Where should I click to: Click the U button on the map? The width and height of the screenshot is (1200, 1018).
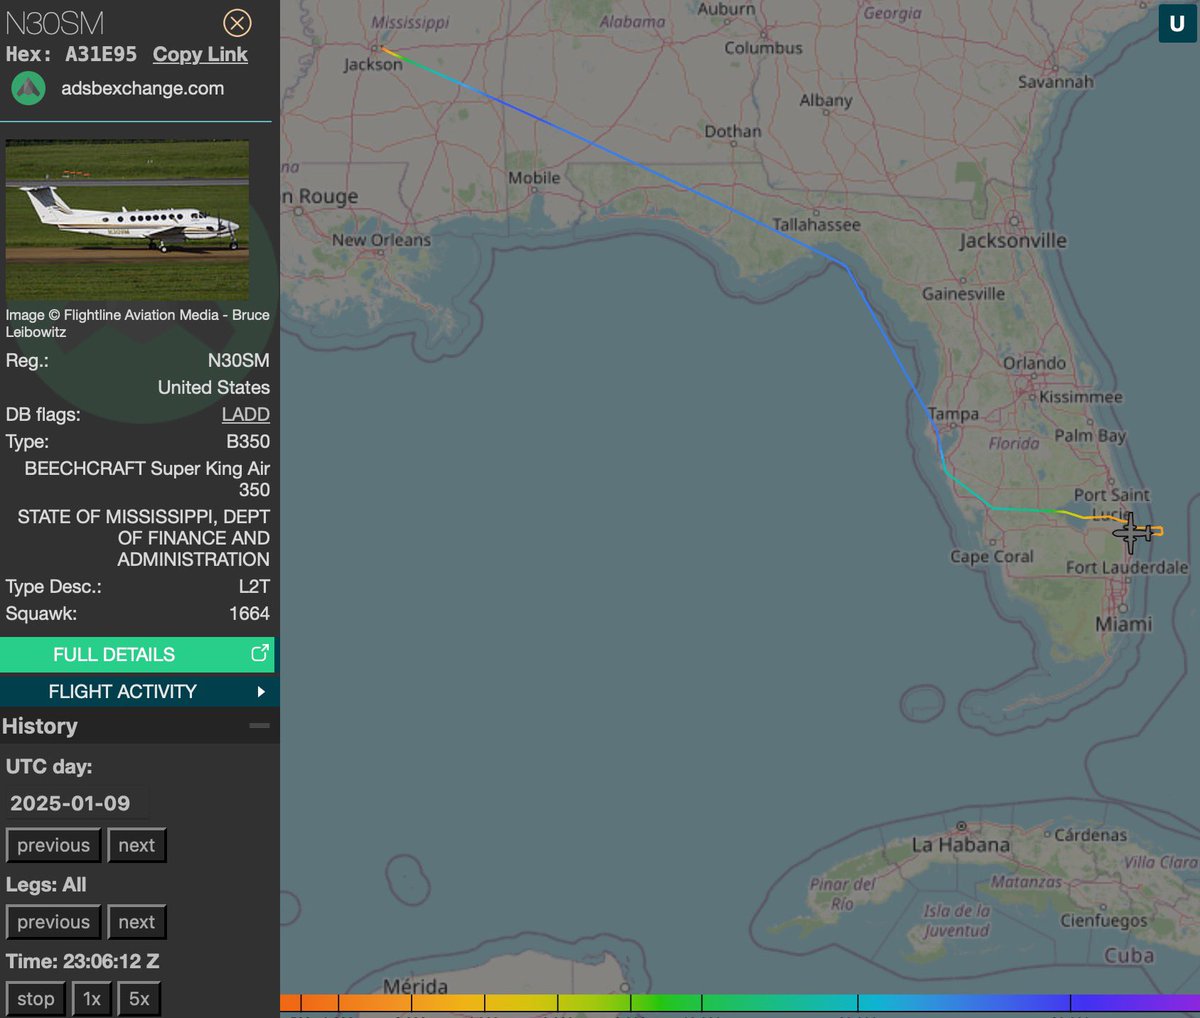[1177, 24]
